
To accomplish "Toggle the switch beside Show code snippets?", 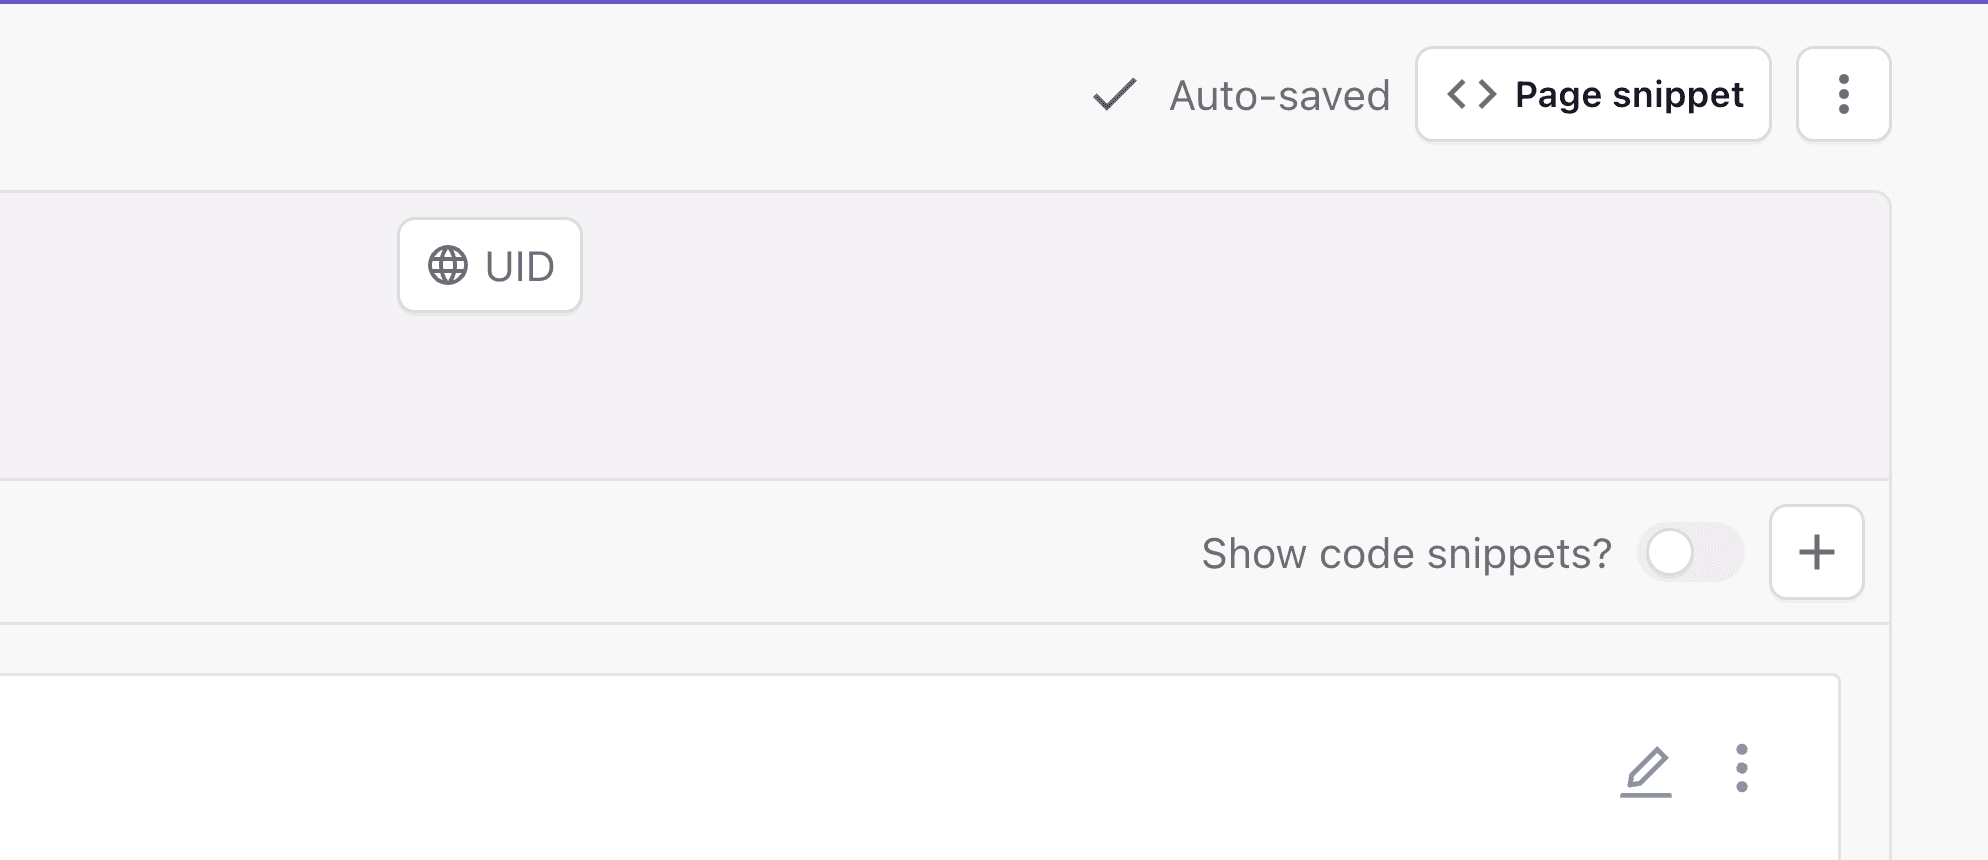I will tap(1691, 552).
